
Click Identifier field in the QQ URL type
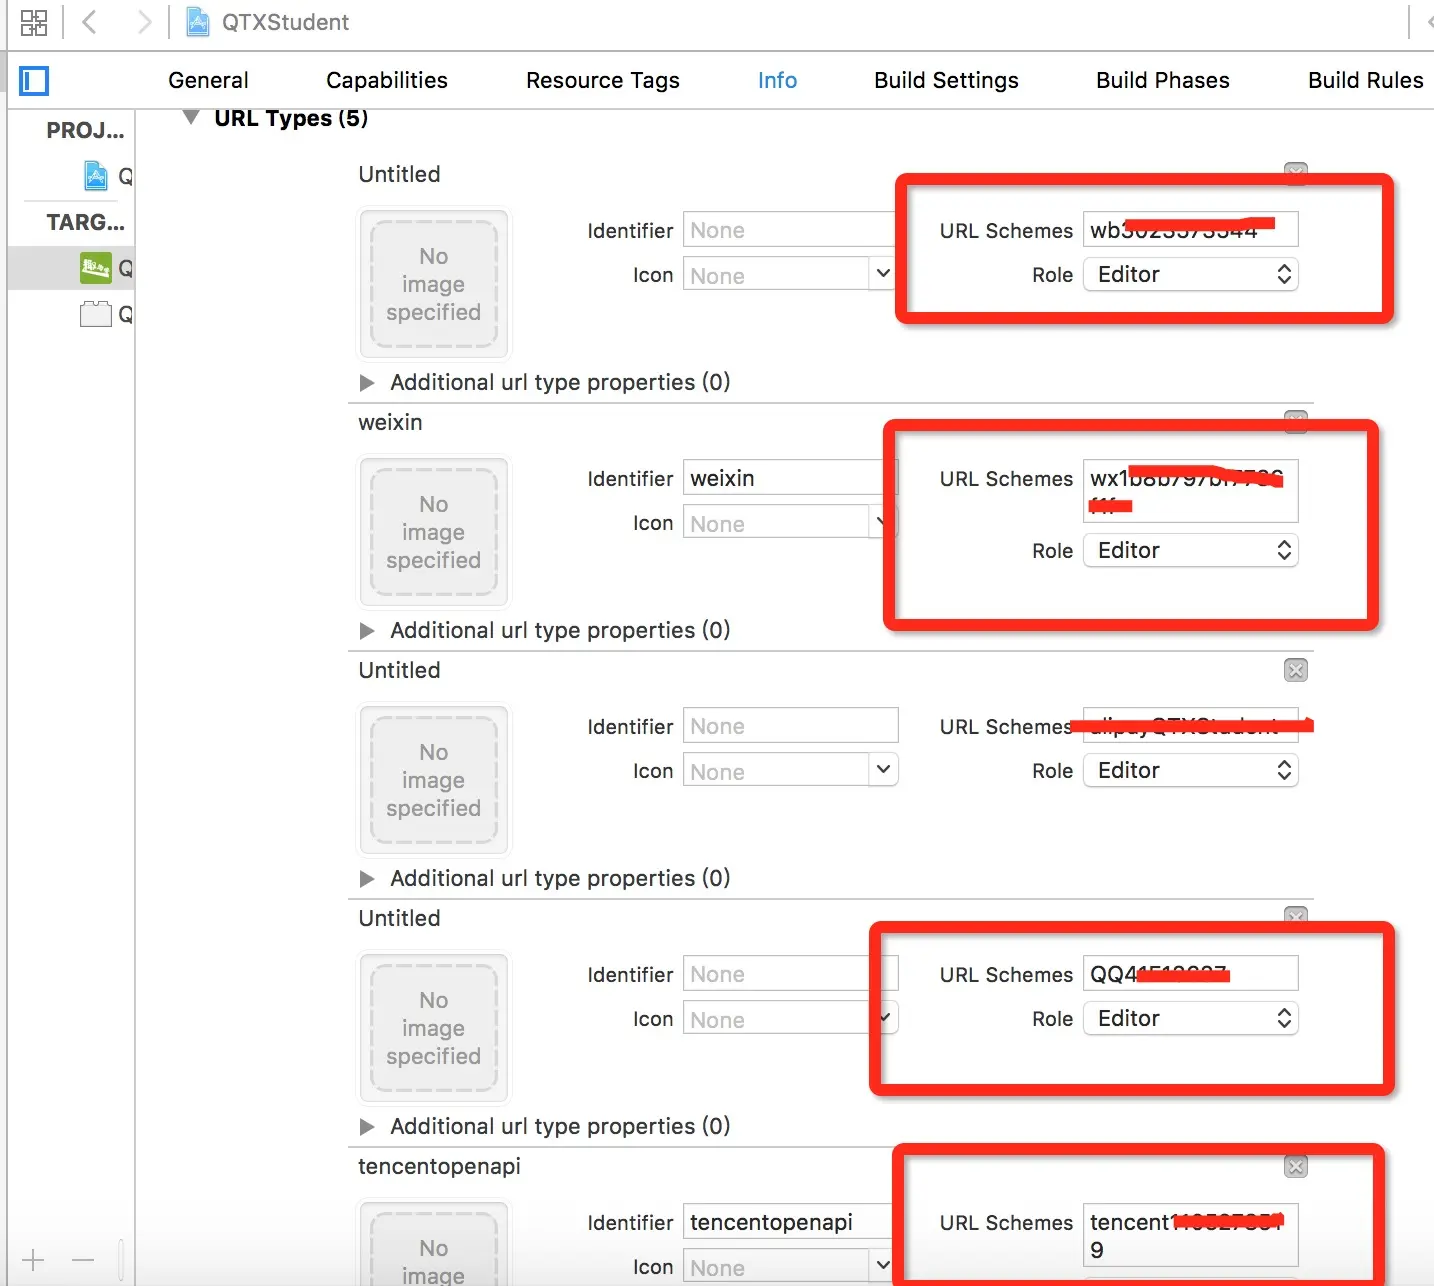[x=790, y=974]
